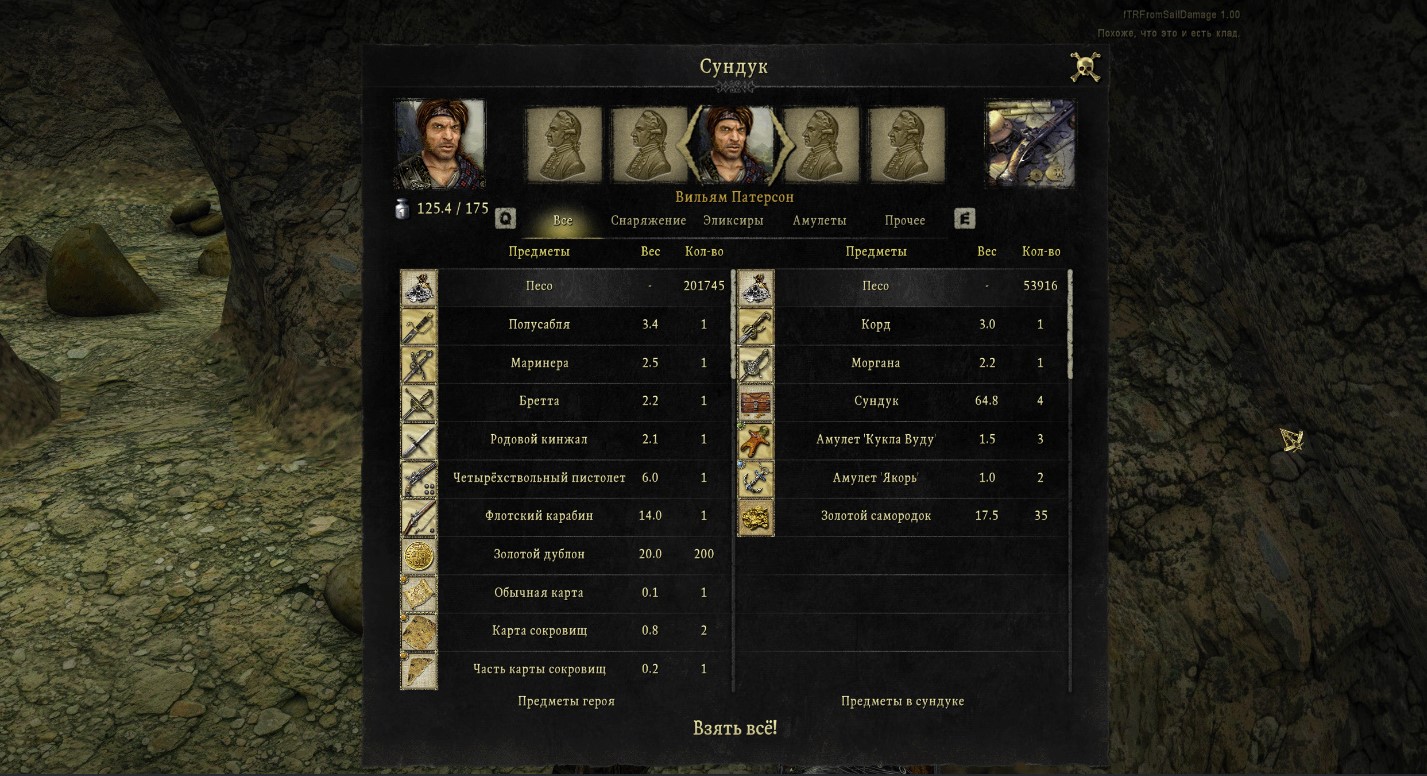
Task: Click the chest contents thumbnail picture
Action: tap(1030, 143)
